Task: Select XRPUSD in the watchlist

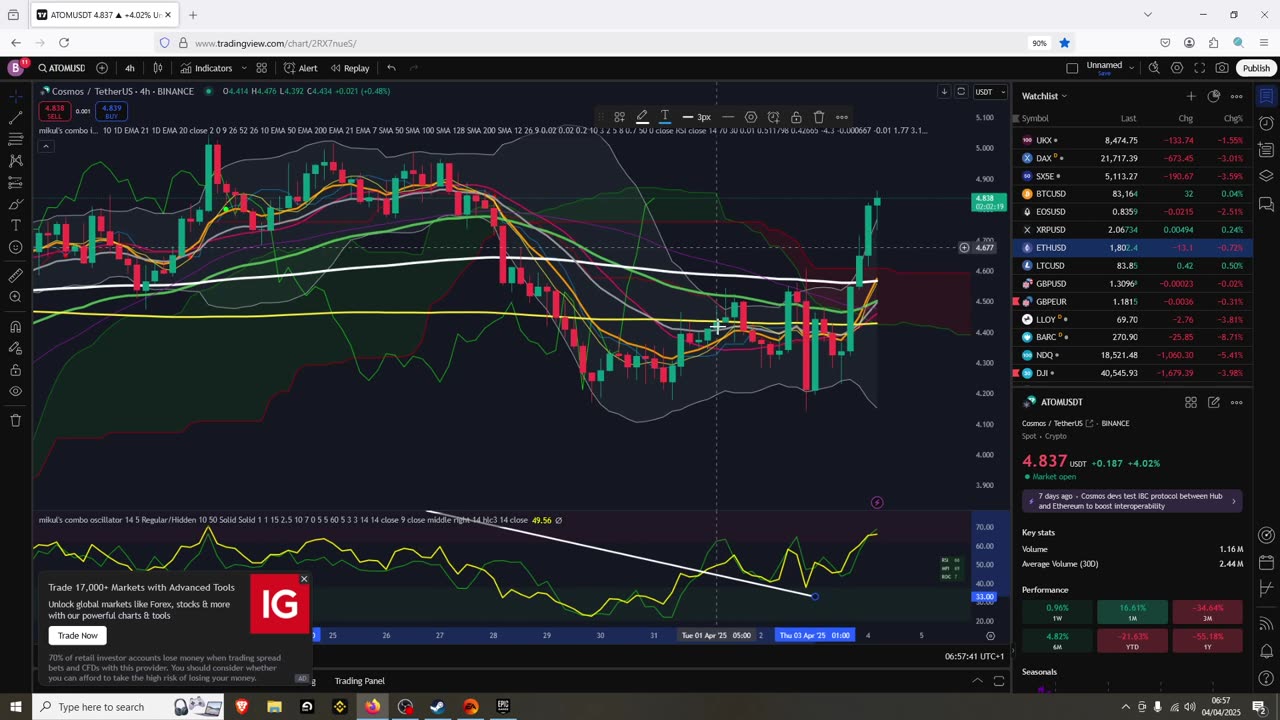Action: (x=1132, y=230)
